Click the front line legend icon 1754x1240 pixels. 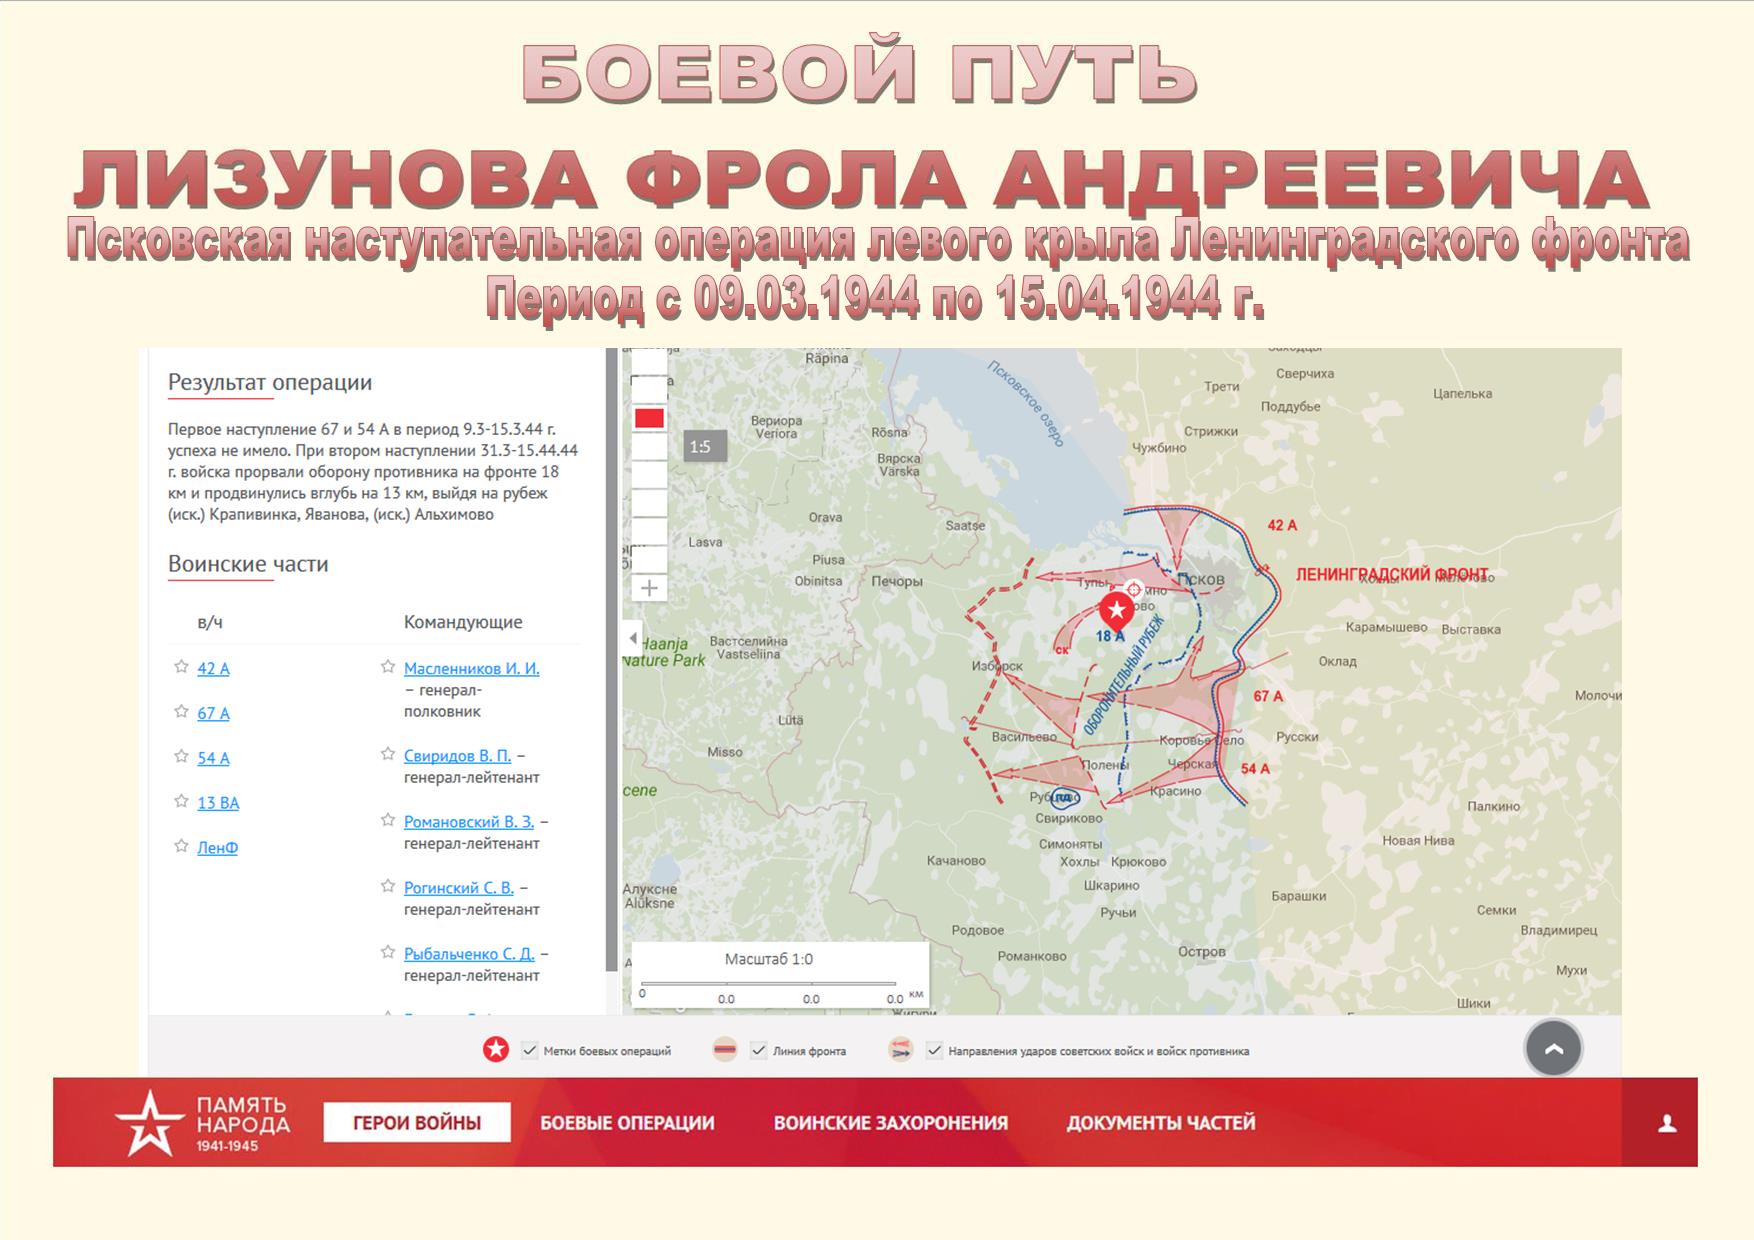(725, 1050)
